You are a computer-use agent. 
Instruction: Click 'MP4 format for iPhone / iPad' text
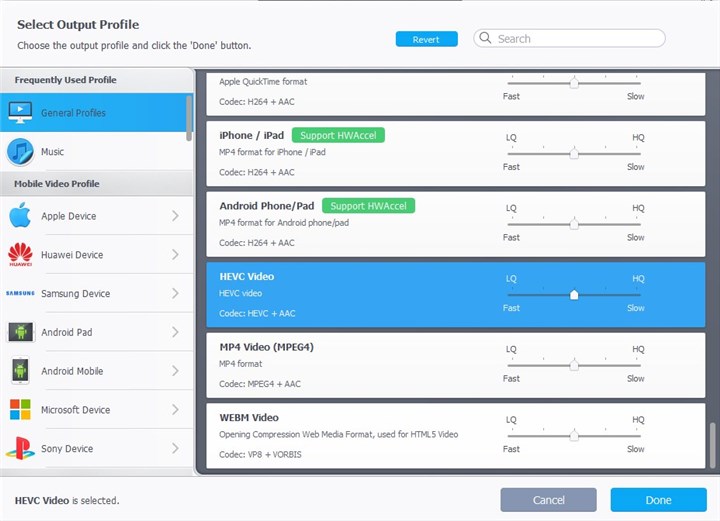click(x=272, y=152)
